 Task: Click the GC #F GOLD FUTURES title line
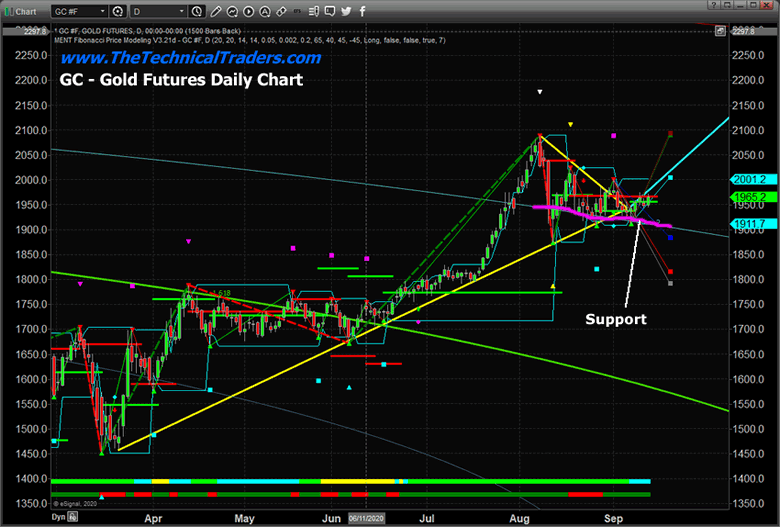click(148, 31)
